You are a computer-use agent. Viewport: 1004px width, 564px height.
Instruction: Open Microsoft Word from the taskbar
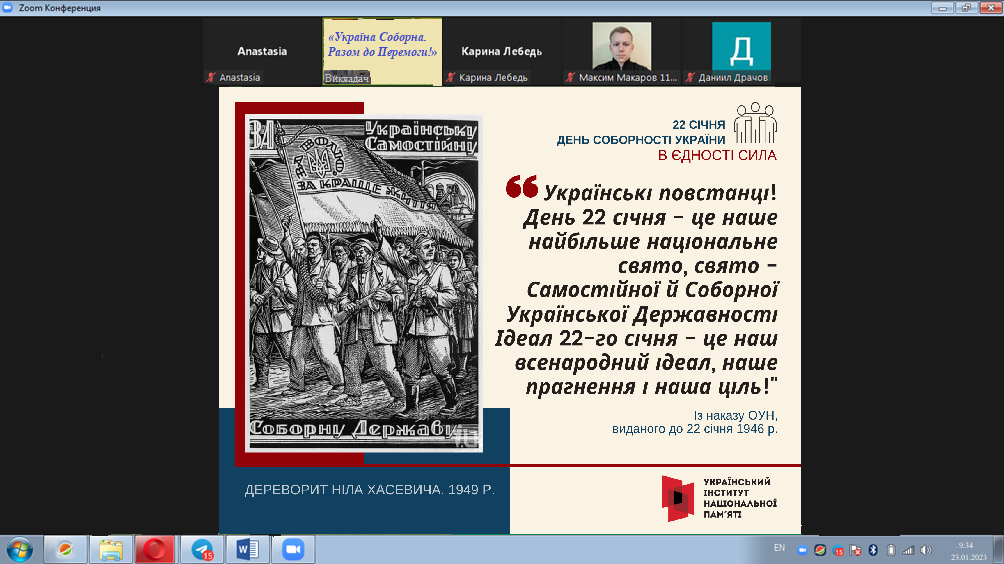coord(247,550)
